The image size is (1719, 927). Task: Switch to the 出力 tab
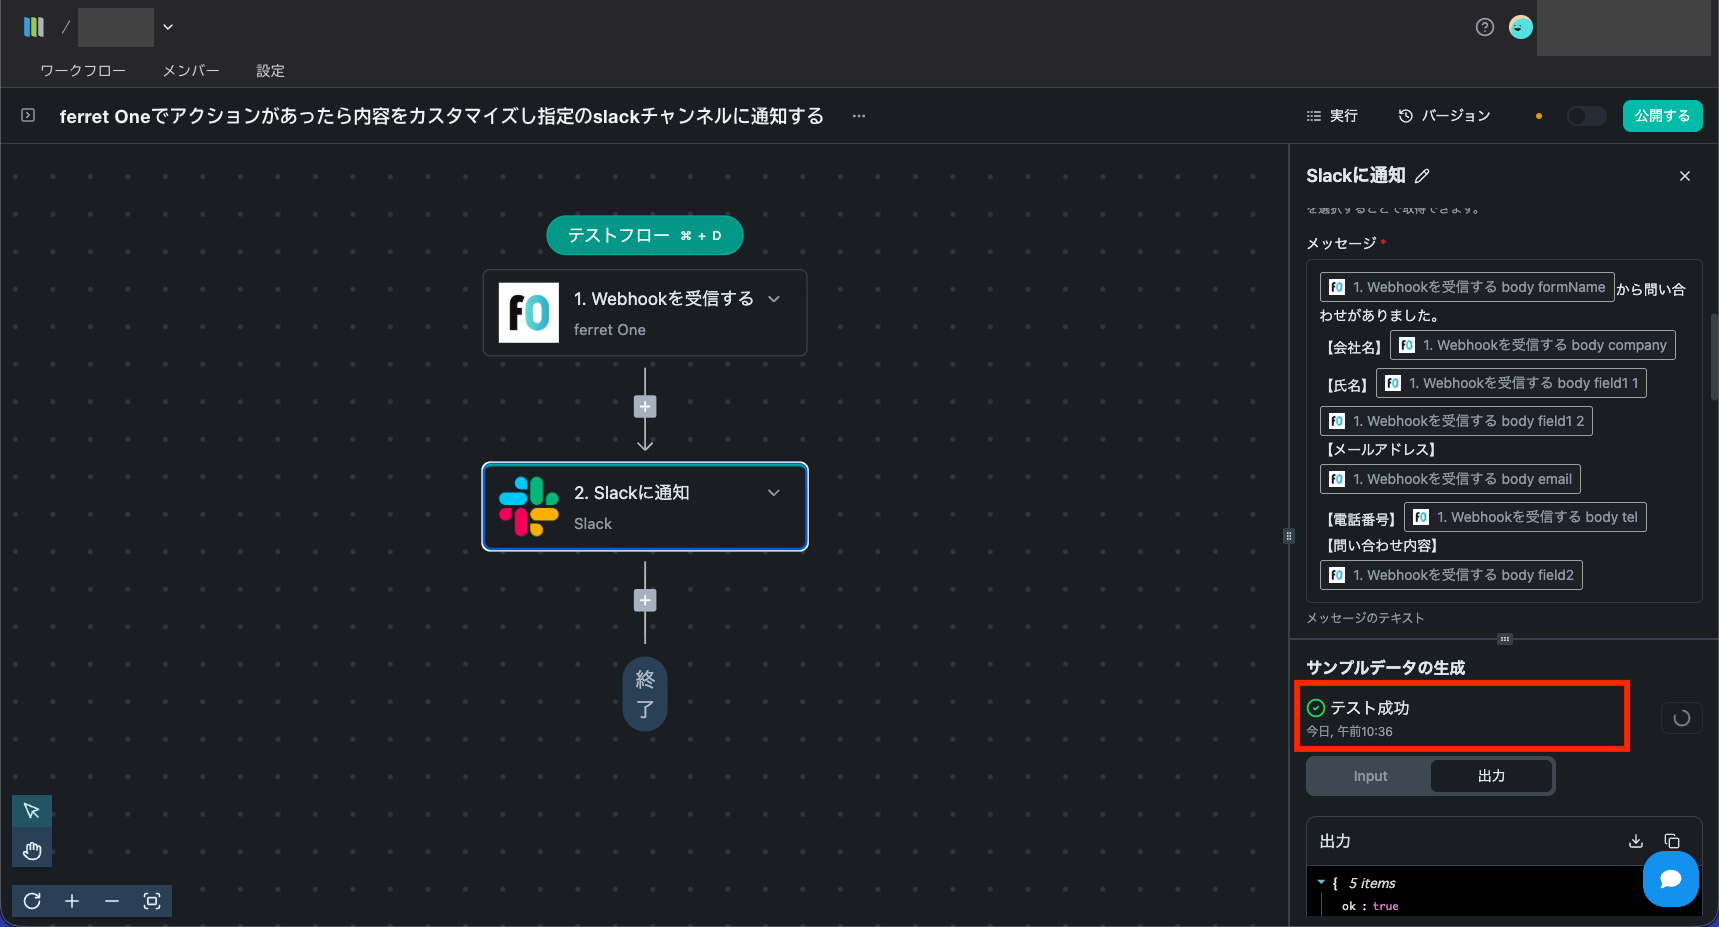1492,776
